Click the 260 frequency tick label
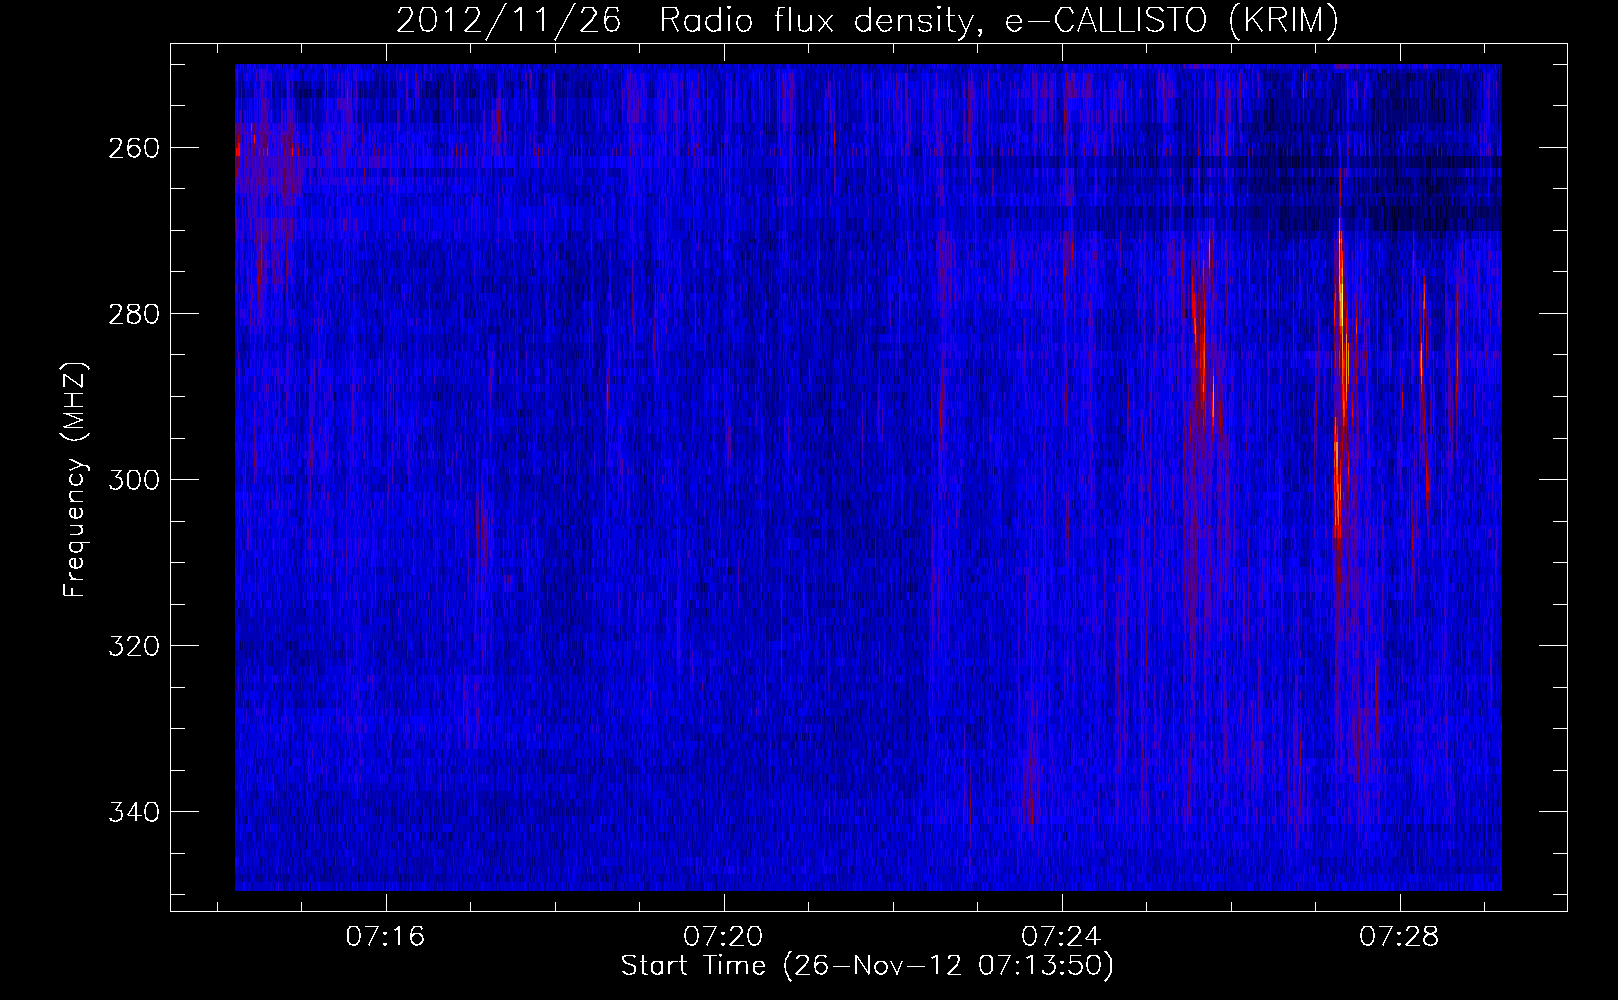The height and width of the screenshot is (1000, 1618). 132,148
